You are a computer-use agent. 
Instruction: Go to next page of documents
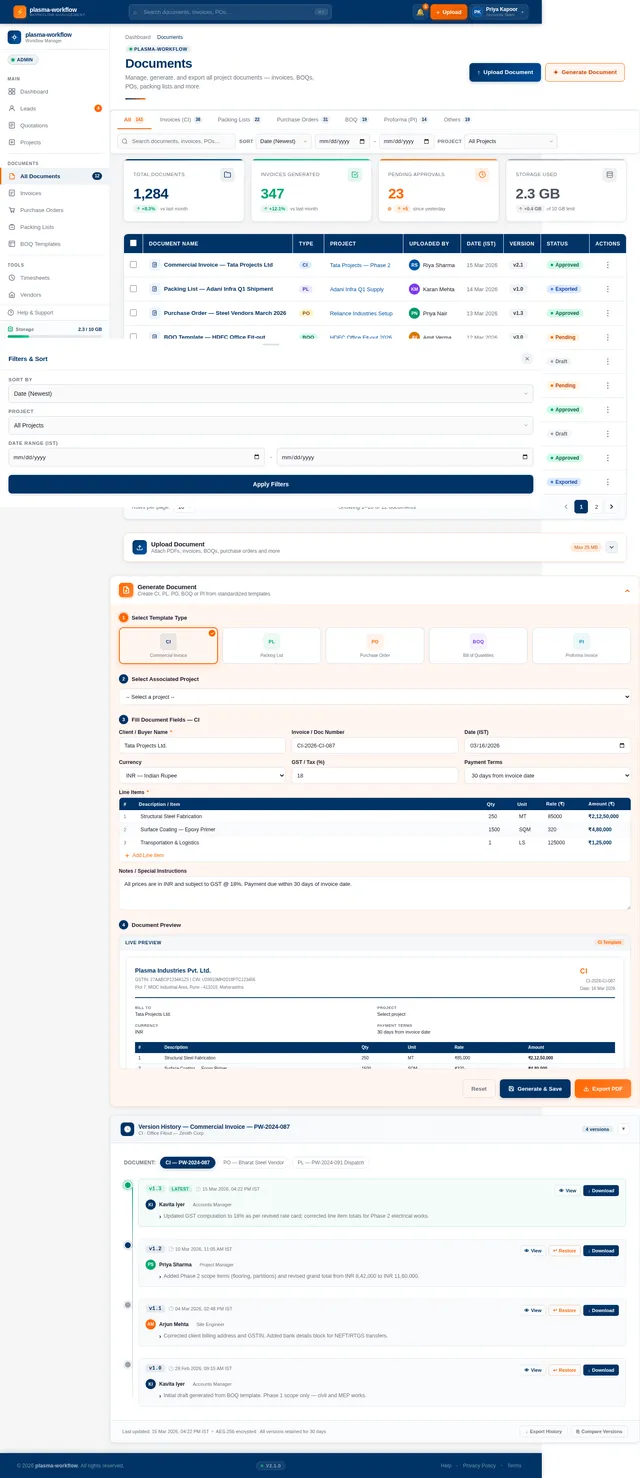pos(612,507)
